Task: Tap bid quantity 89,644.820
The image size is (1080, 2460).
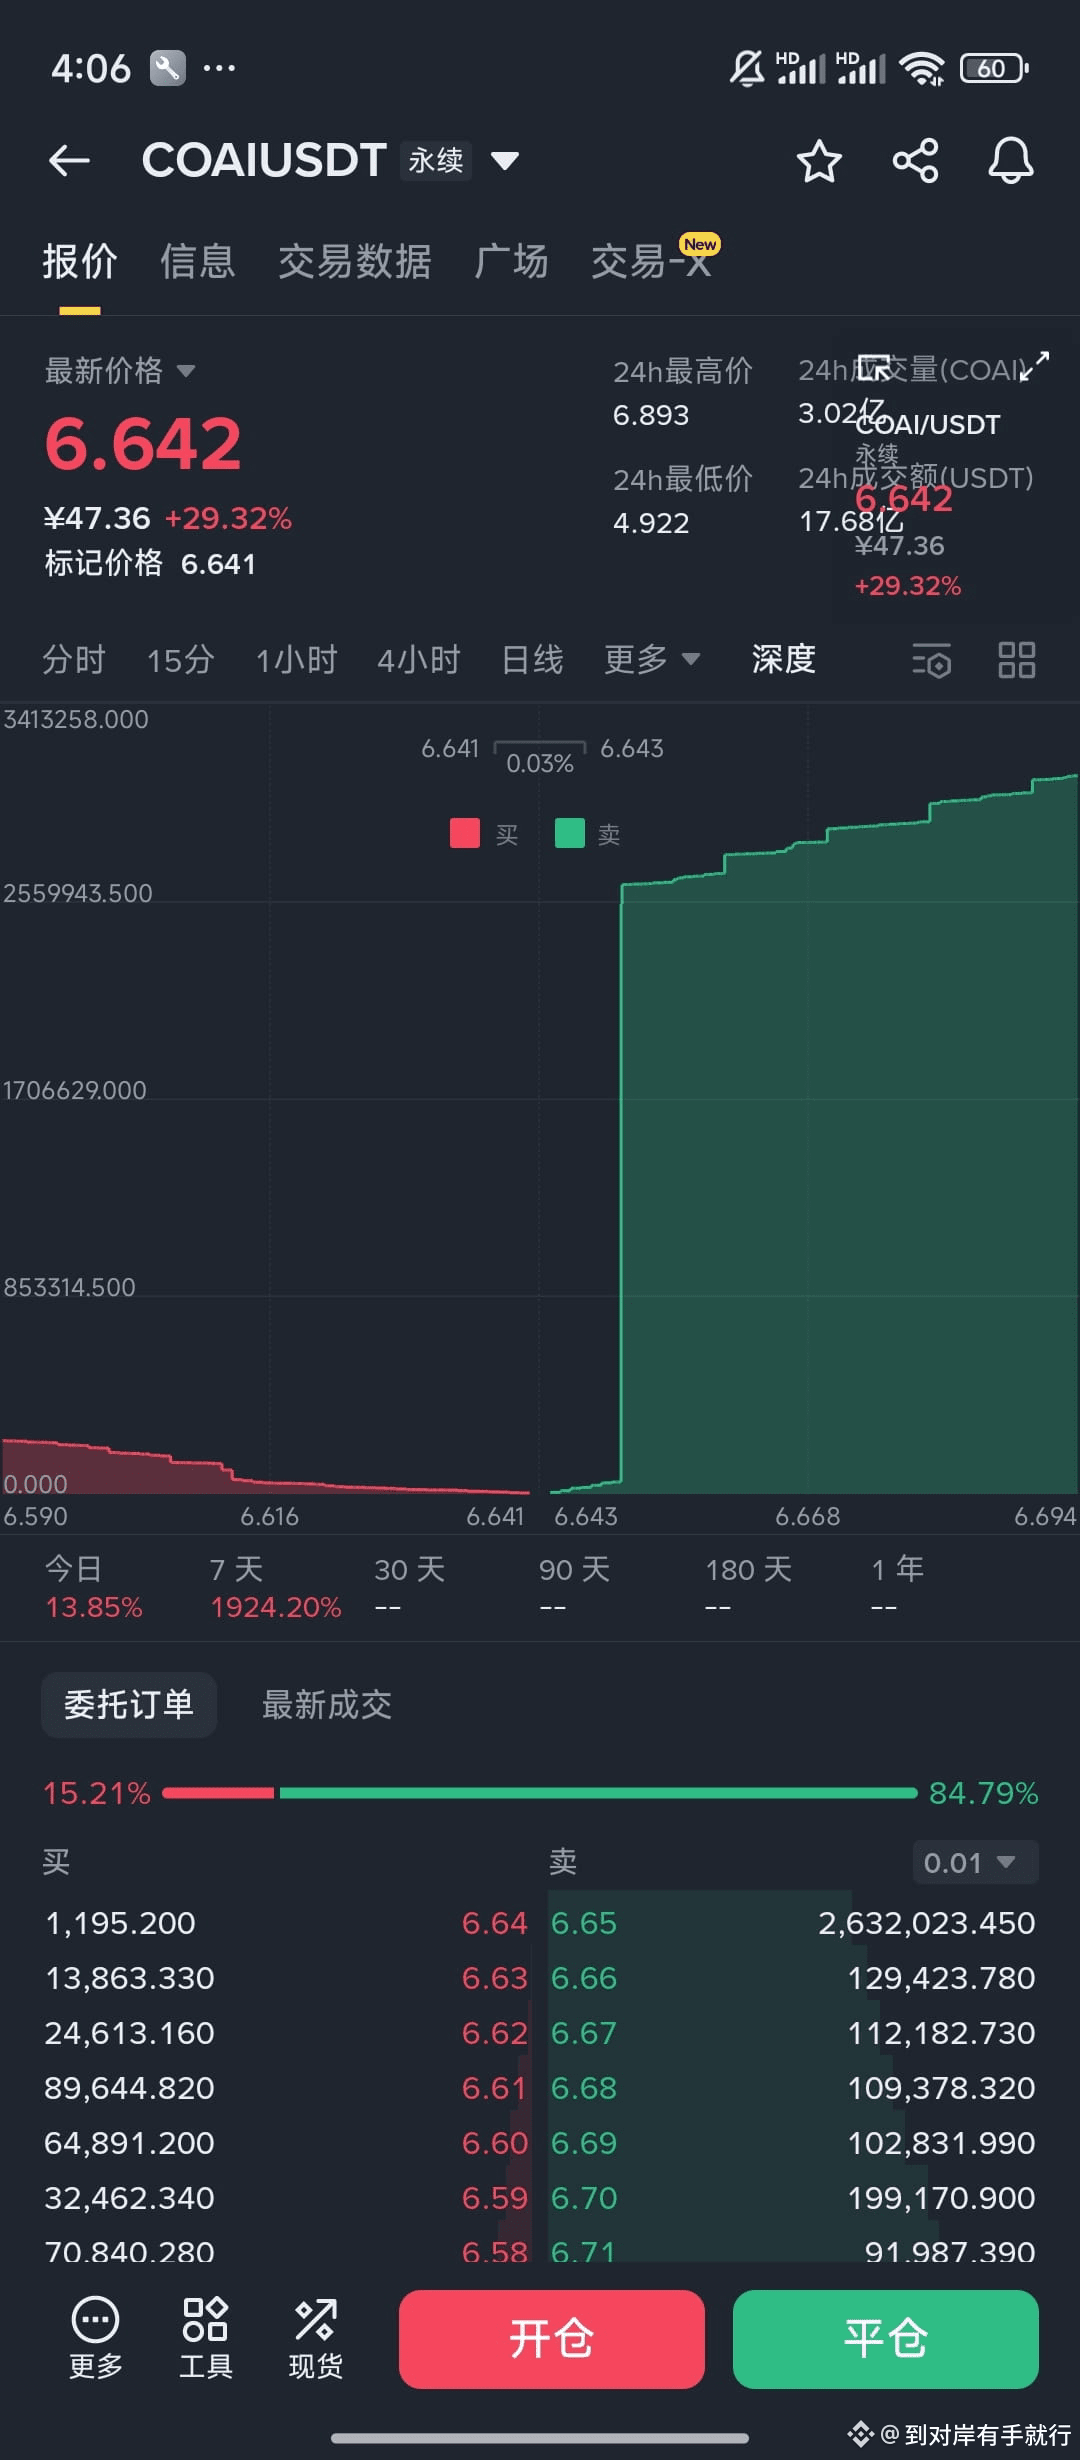Action: (130, 2088)
